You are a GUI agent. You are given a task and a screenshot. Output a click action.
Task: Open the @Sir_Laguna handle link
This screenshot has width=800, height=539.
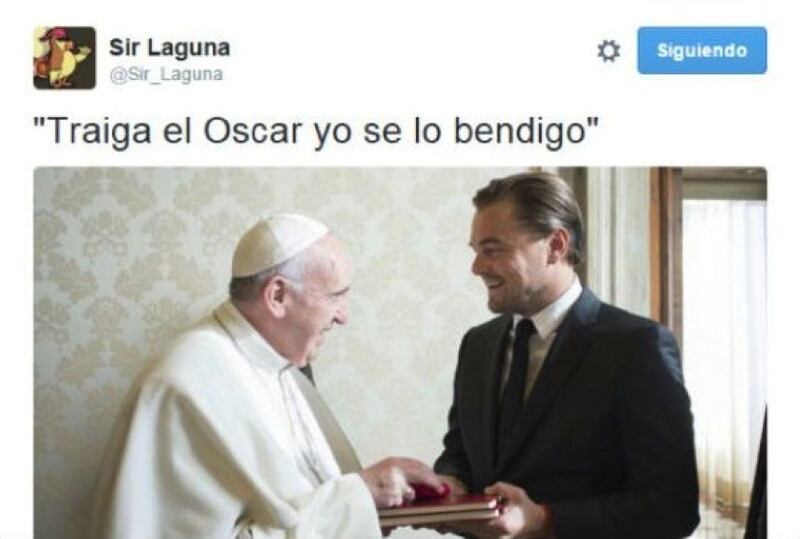pos(166,75)
